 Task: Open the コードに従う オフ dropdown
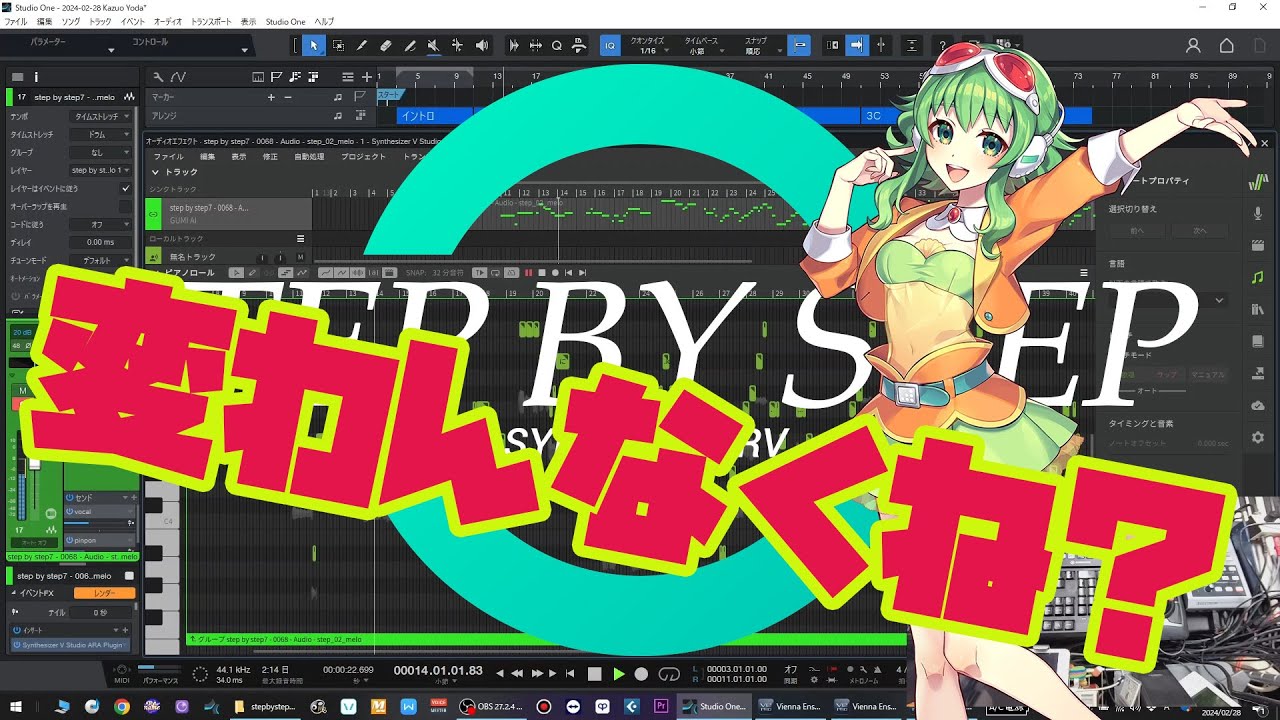tap(101, 224)
